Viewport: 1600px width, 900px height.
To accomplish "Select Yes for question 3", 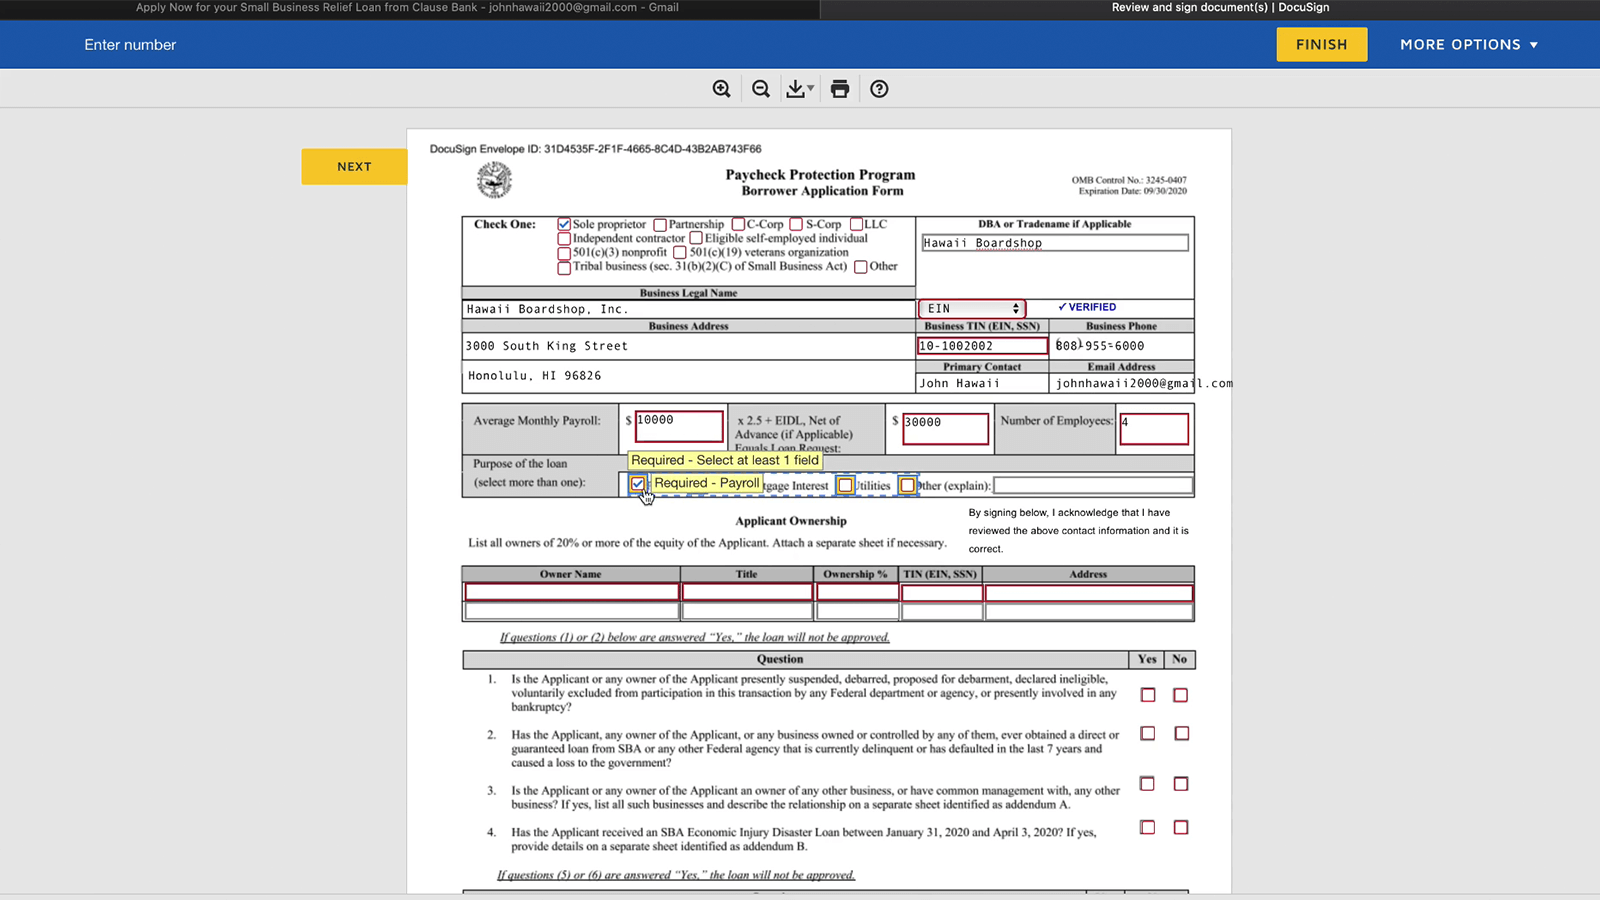I will [1148, 784].
